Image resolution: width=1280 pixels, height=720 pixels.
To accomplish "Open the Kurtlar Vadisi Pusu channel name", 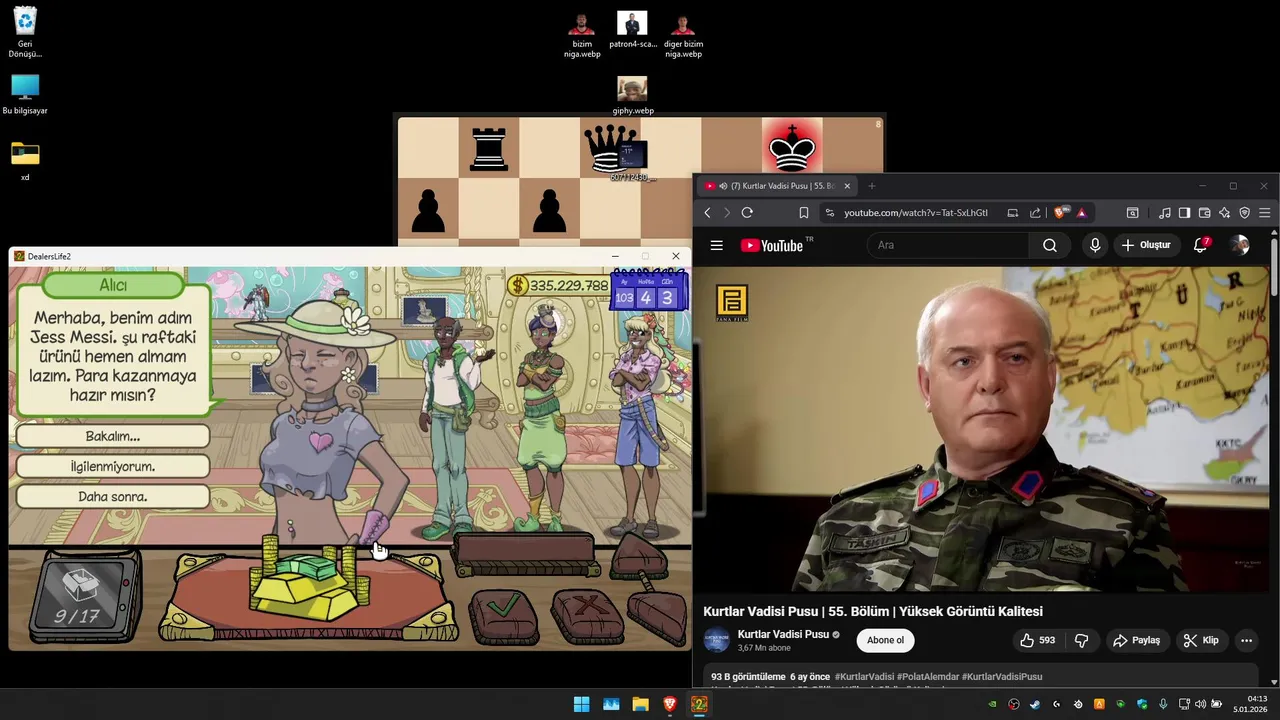I will [x=783, y=634].
